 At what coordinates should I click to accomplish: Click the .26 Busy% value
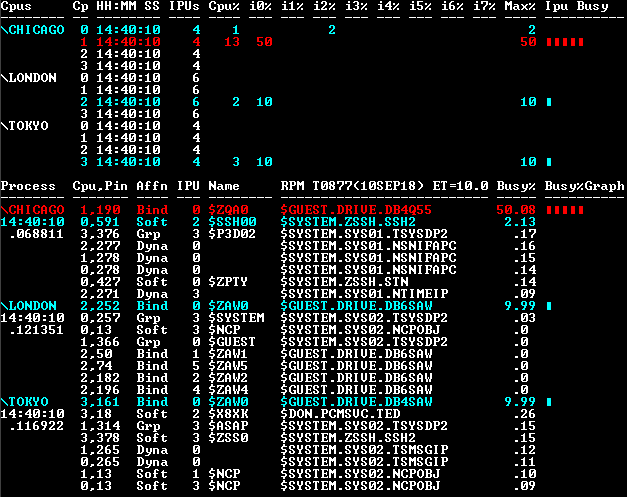tap(524, 414)
